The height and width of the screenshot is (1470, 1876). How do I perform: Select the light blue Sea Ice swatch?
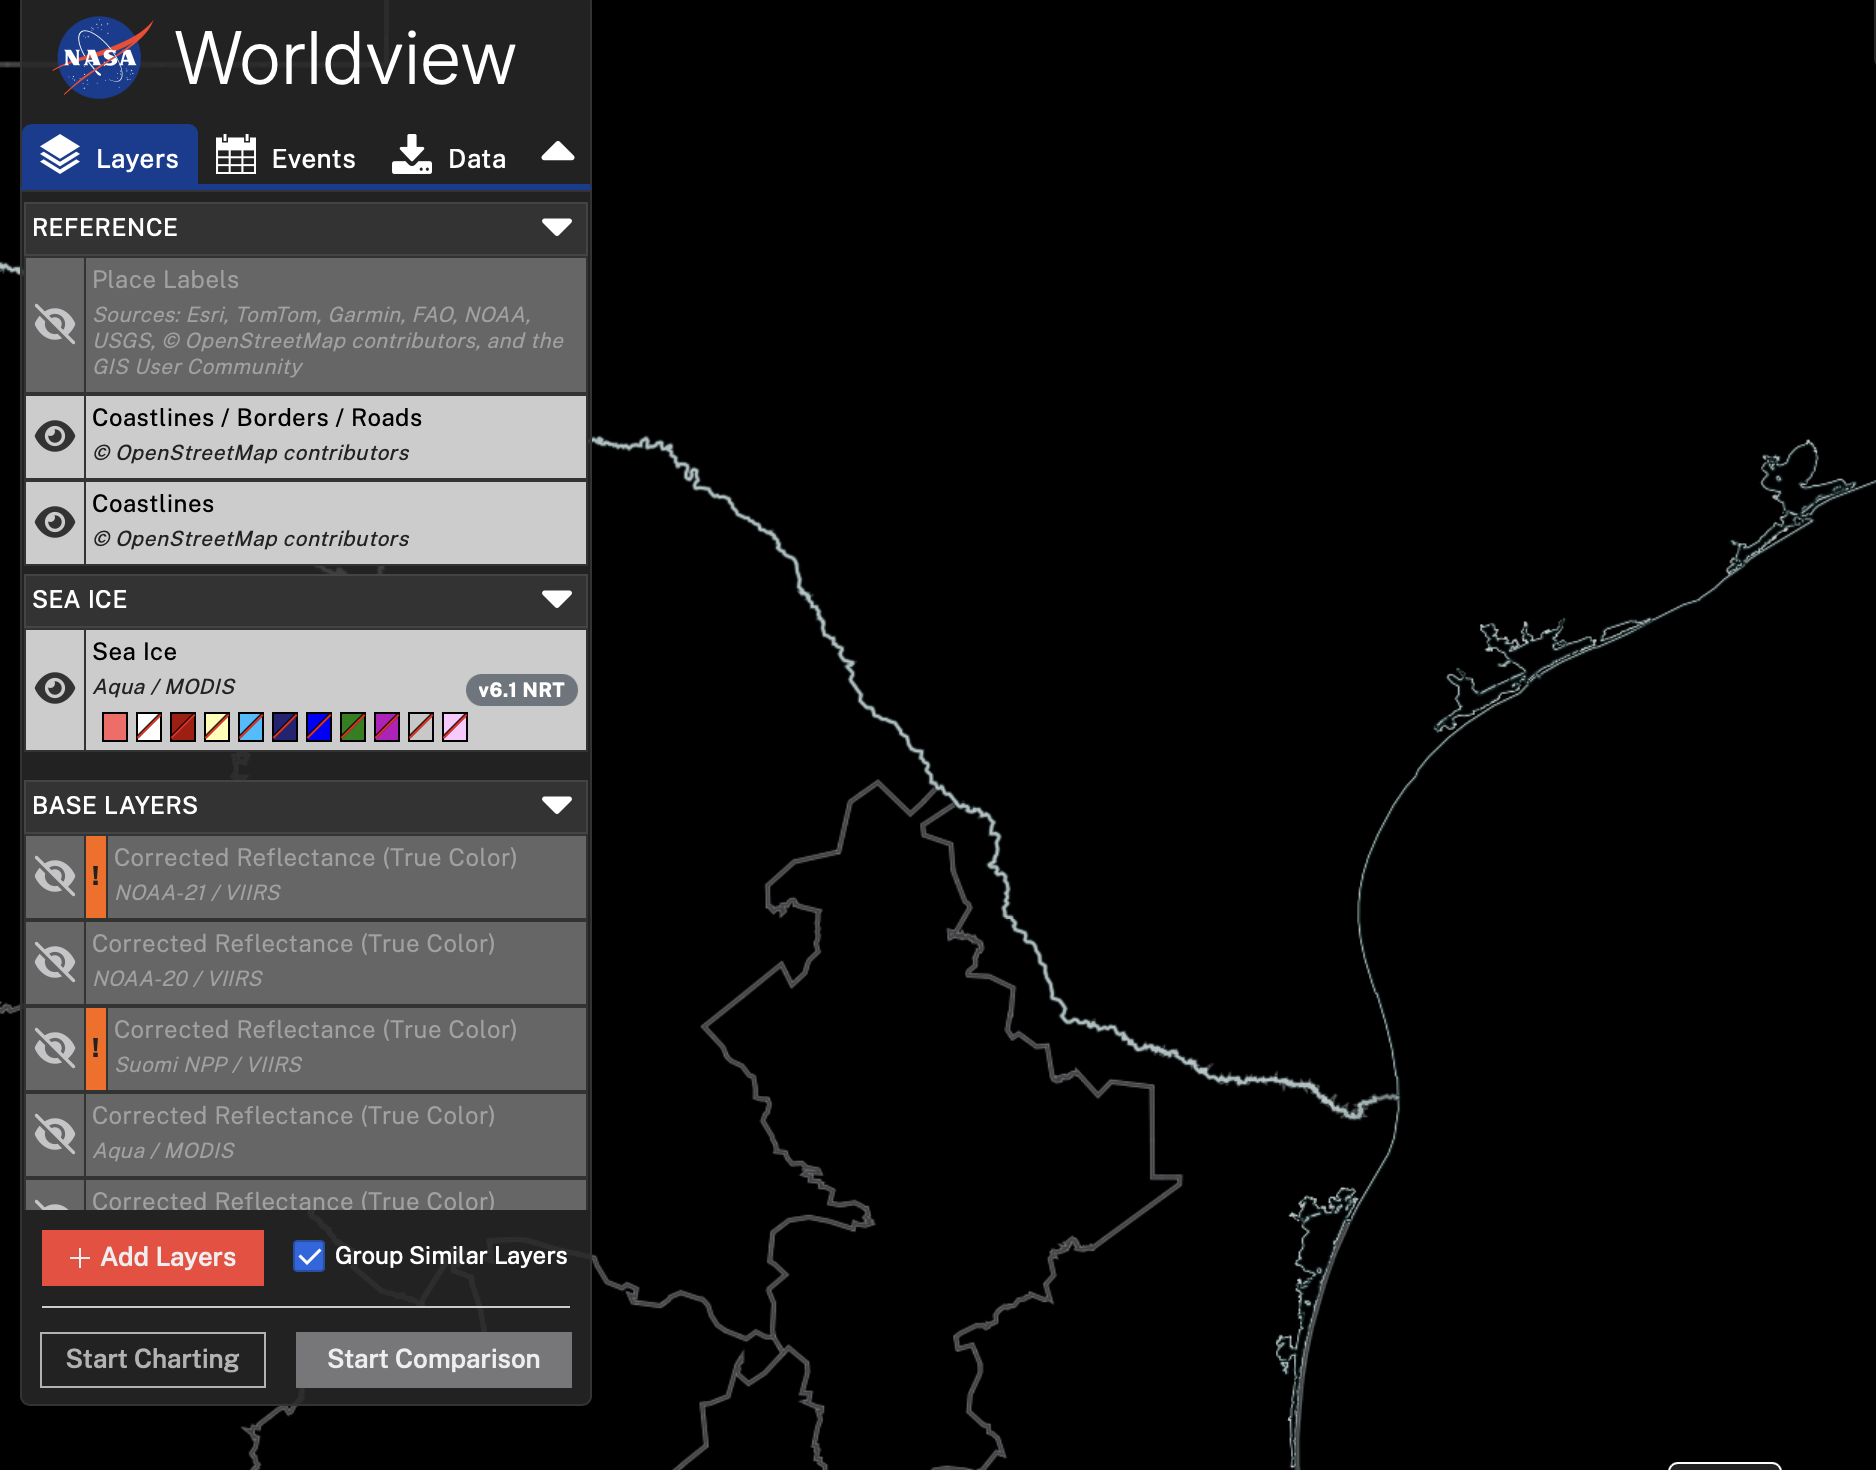[251, 727]
